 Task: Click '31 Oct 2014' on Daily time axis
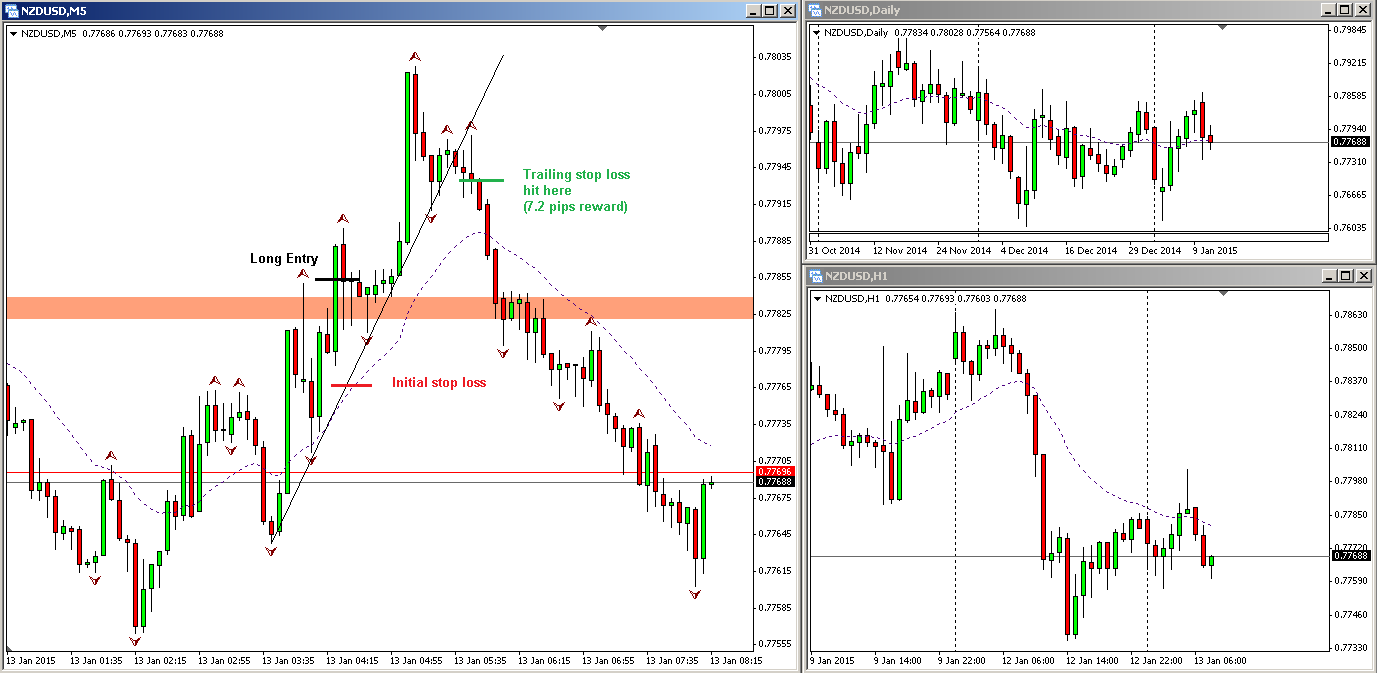coord(834,250)
